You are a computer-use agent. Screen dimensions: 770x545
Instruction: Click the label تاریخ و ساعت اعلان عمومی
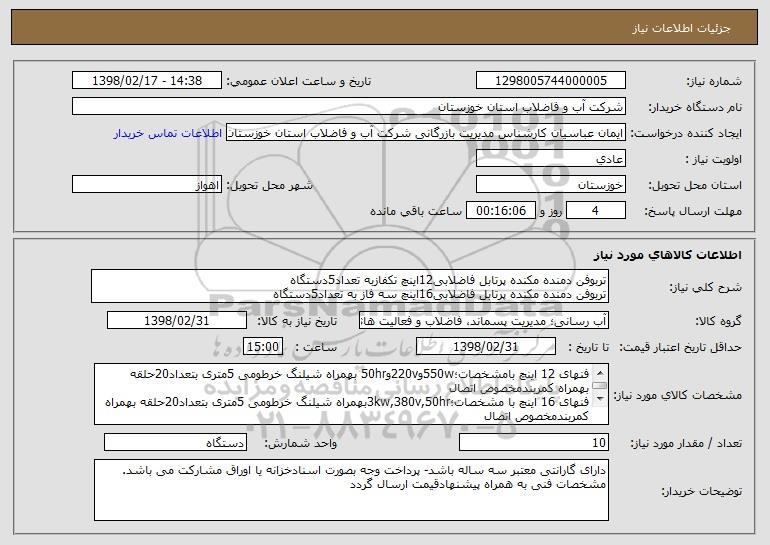[299, 81]
